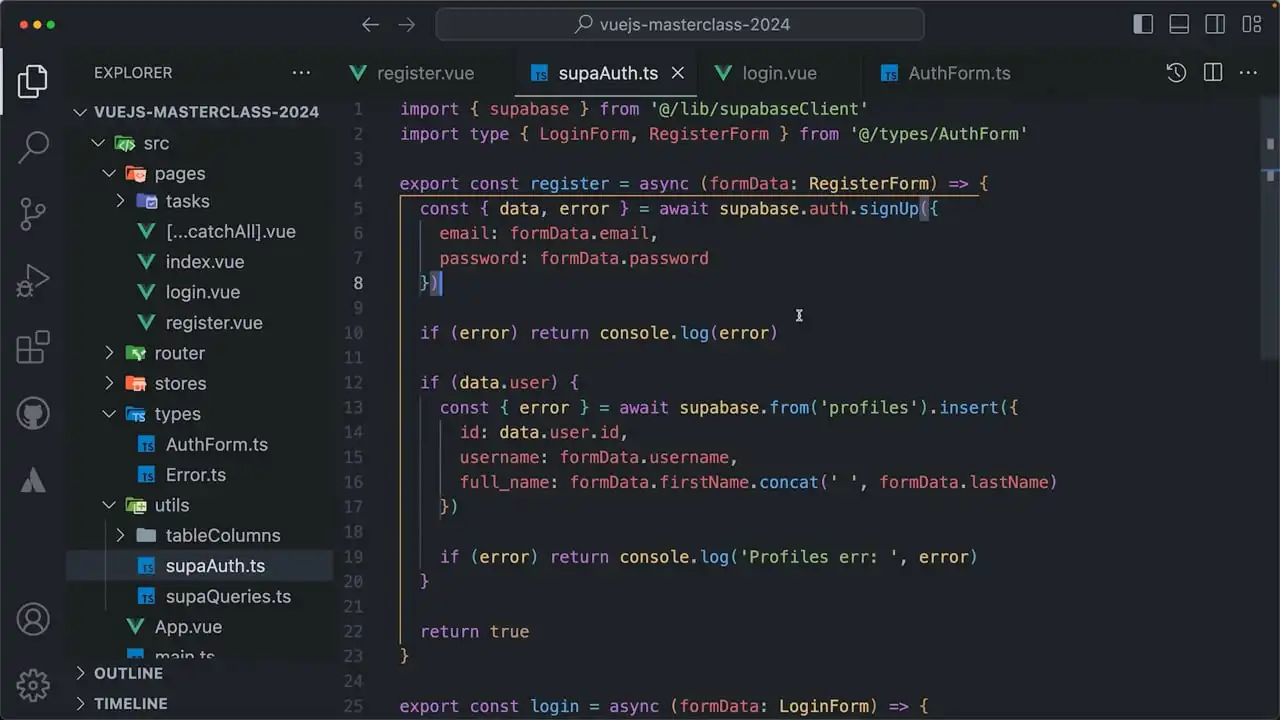Collapse the src folder
Image resolution: width=1280 pixels, height=720 pixels.
tap(200, 143)
